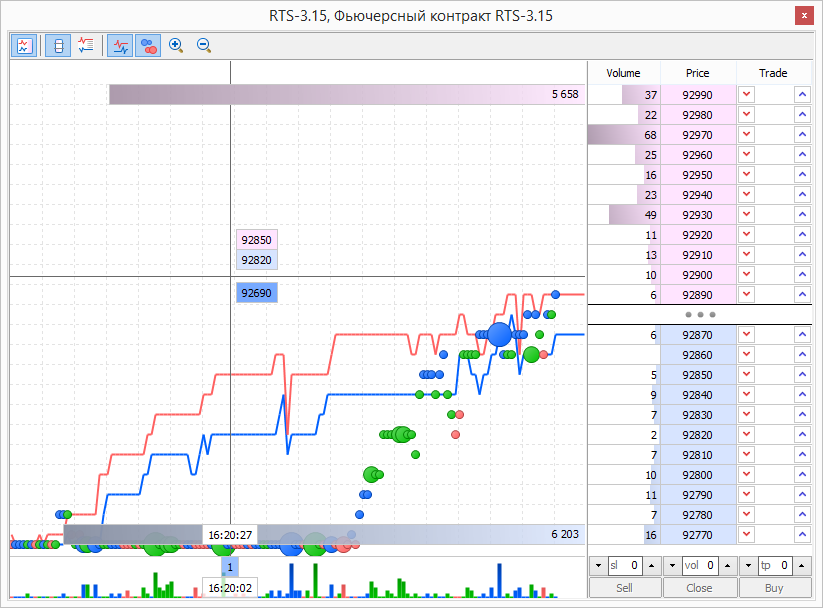Focus the sl input field
Image resolution: width=823 pixels, height=608 pixels.
(x=625, y=565)
